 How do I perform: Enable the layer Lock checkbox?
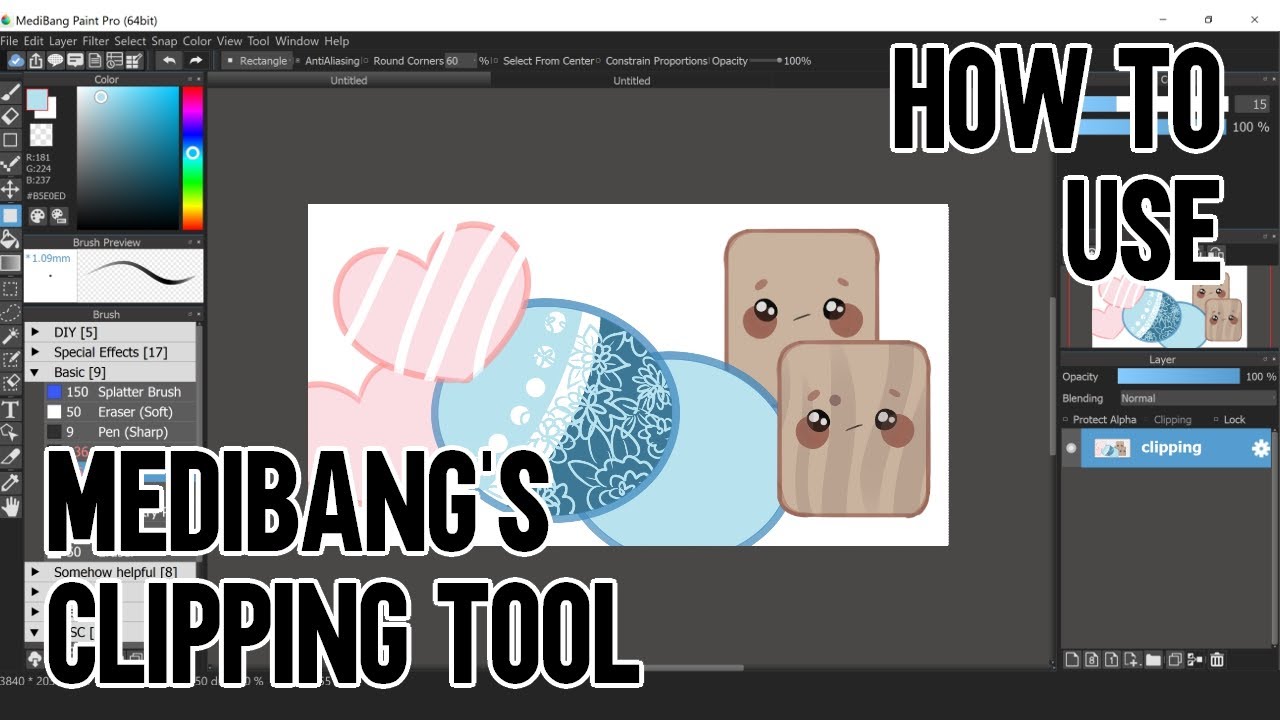click(x=1216, y=420)
